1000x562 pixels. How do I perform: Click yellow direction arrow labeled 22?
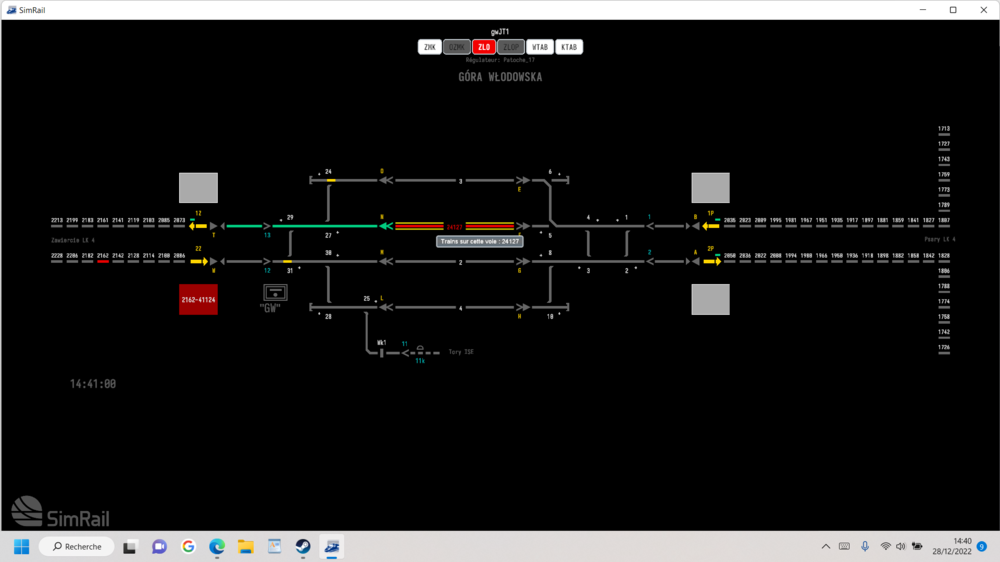pos(199,262)
